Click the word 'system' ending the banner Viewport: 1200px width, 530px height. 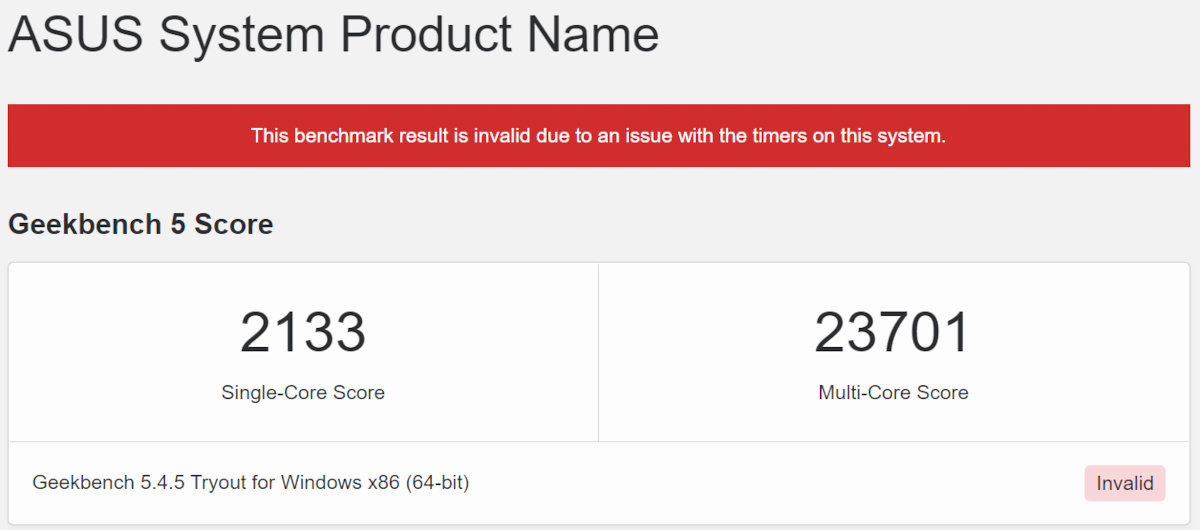point(912,136)
